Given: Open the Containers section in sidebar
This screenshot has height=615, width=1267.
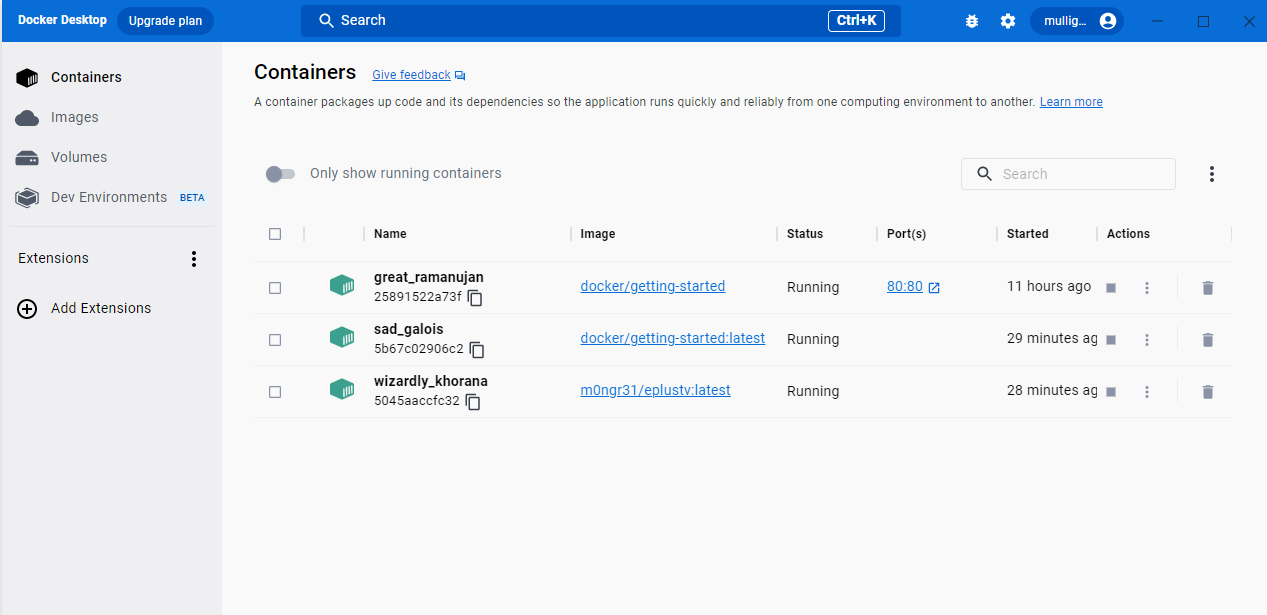Looking at the screenshot, I should pos(86,77).
